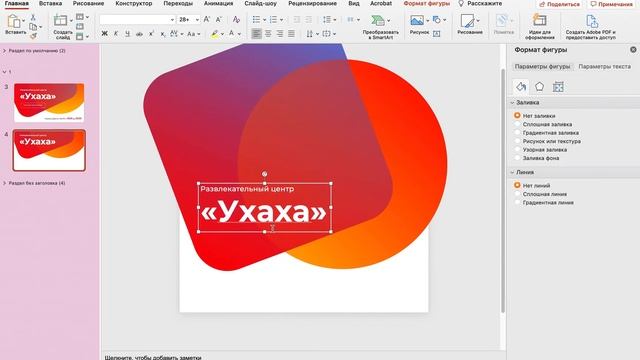The height and width of the screenshot is (360, 640).
Task: Click the numbered list icon
Action: coord(273,20)
